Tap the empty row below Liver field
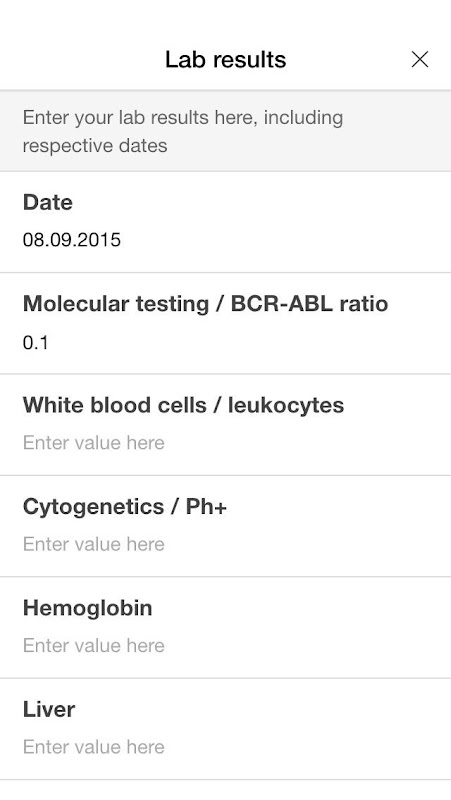The image size is (451, 800). tap(226, 790)
